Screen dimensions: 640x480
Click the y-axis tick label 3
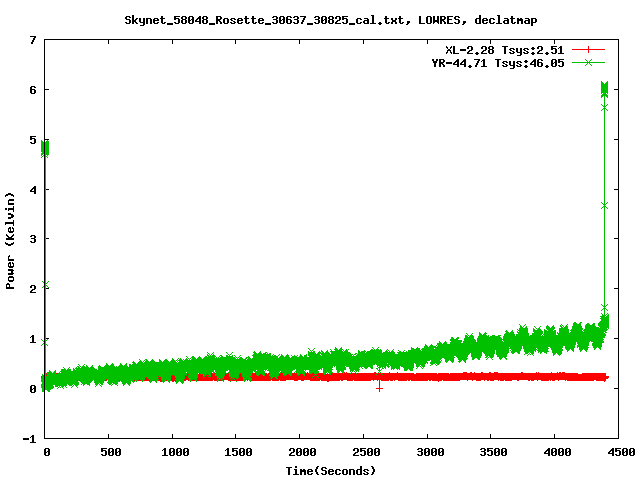(x=33, y=239)
